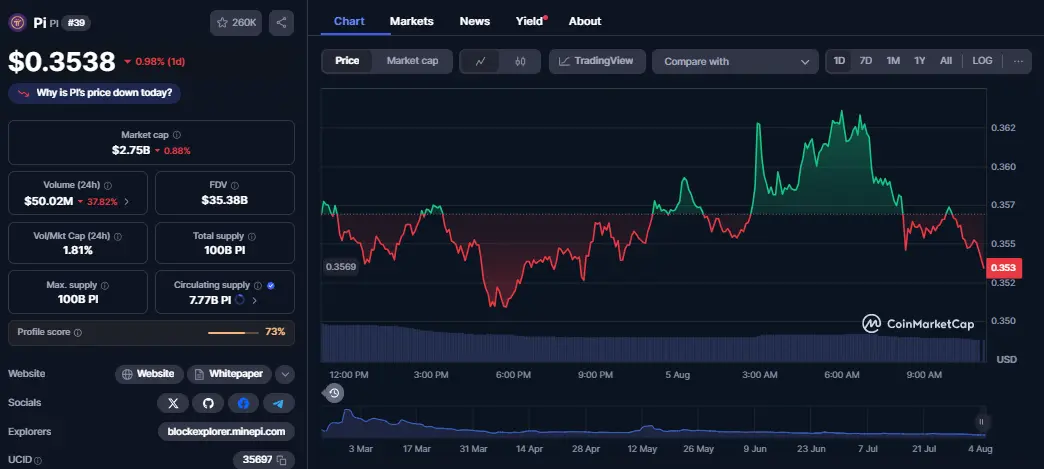The height and width of the screenshot is (469, 1044).
Task: Click the 5 Aug x-axis date label
Action: 677,375
